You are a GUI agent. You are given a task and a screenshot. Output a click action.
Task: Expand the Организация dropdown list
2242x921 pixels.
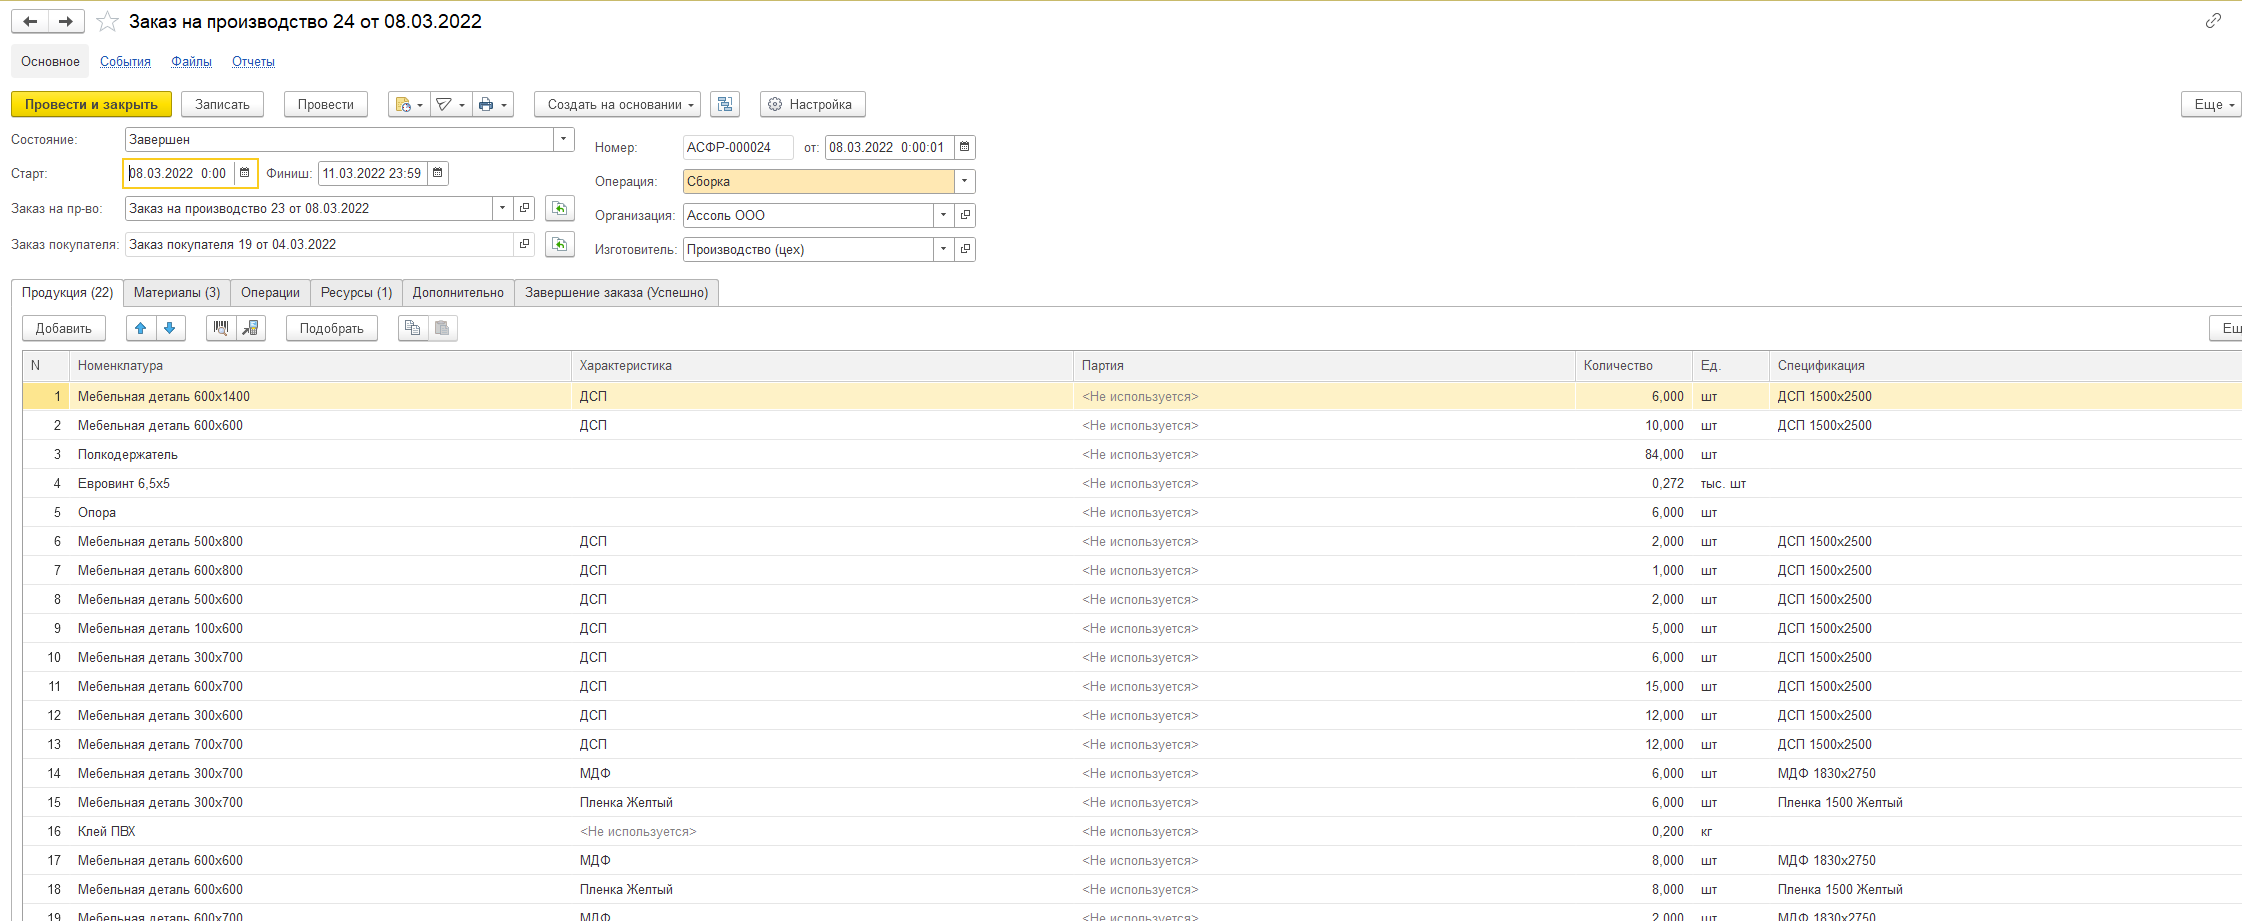pos(943,216)
